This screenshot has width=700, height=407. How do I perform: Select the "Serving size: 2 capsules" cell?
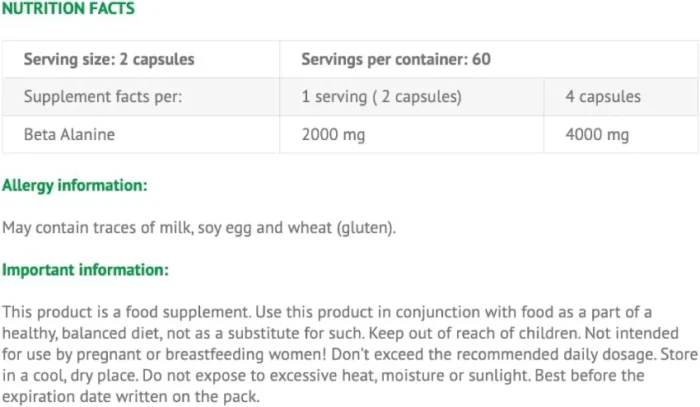coord(109,59)
